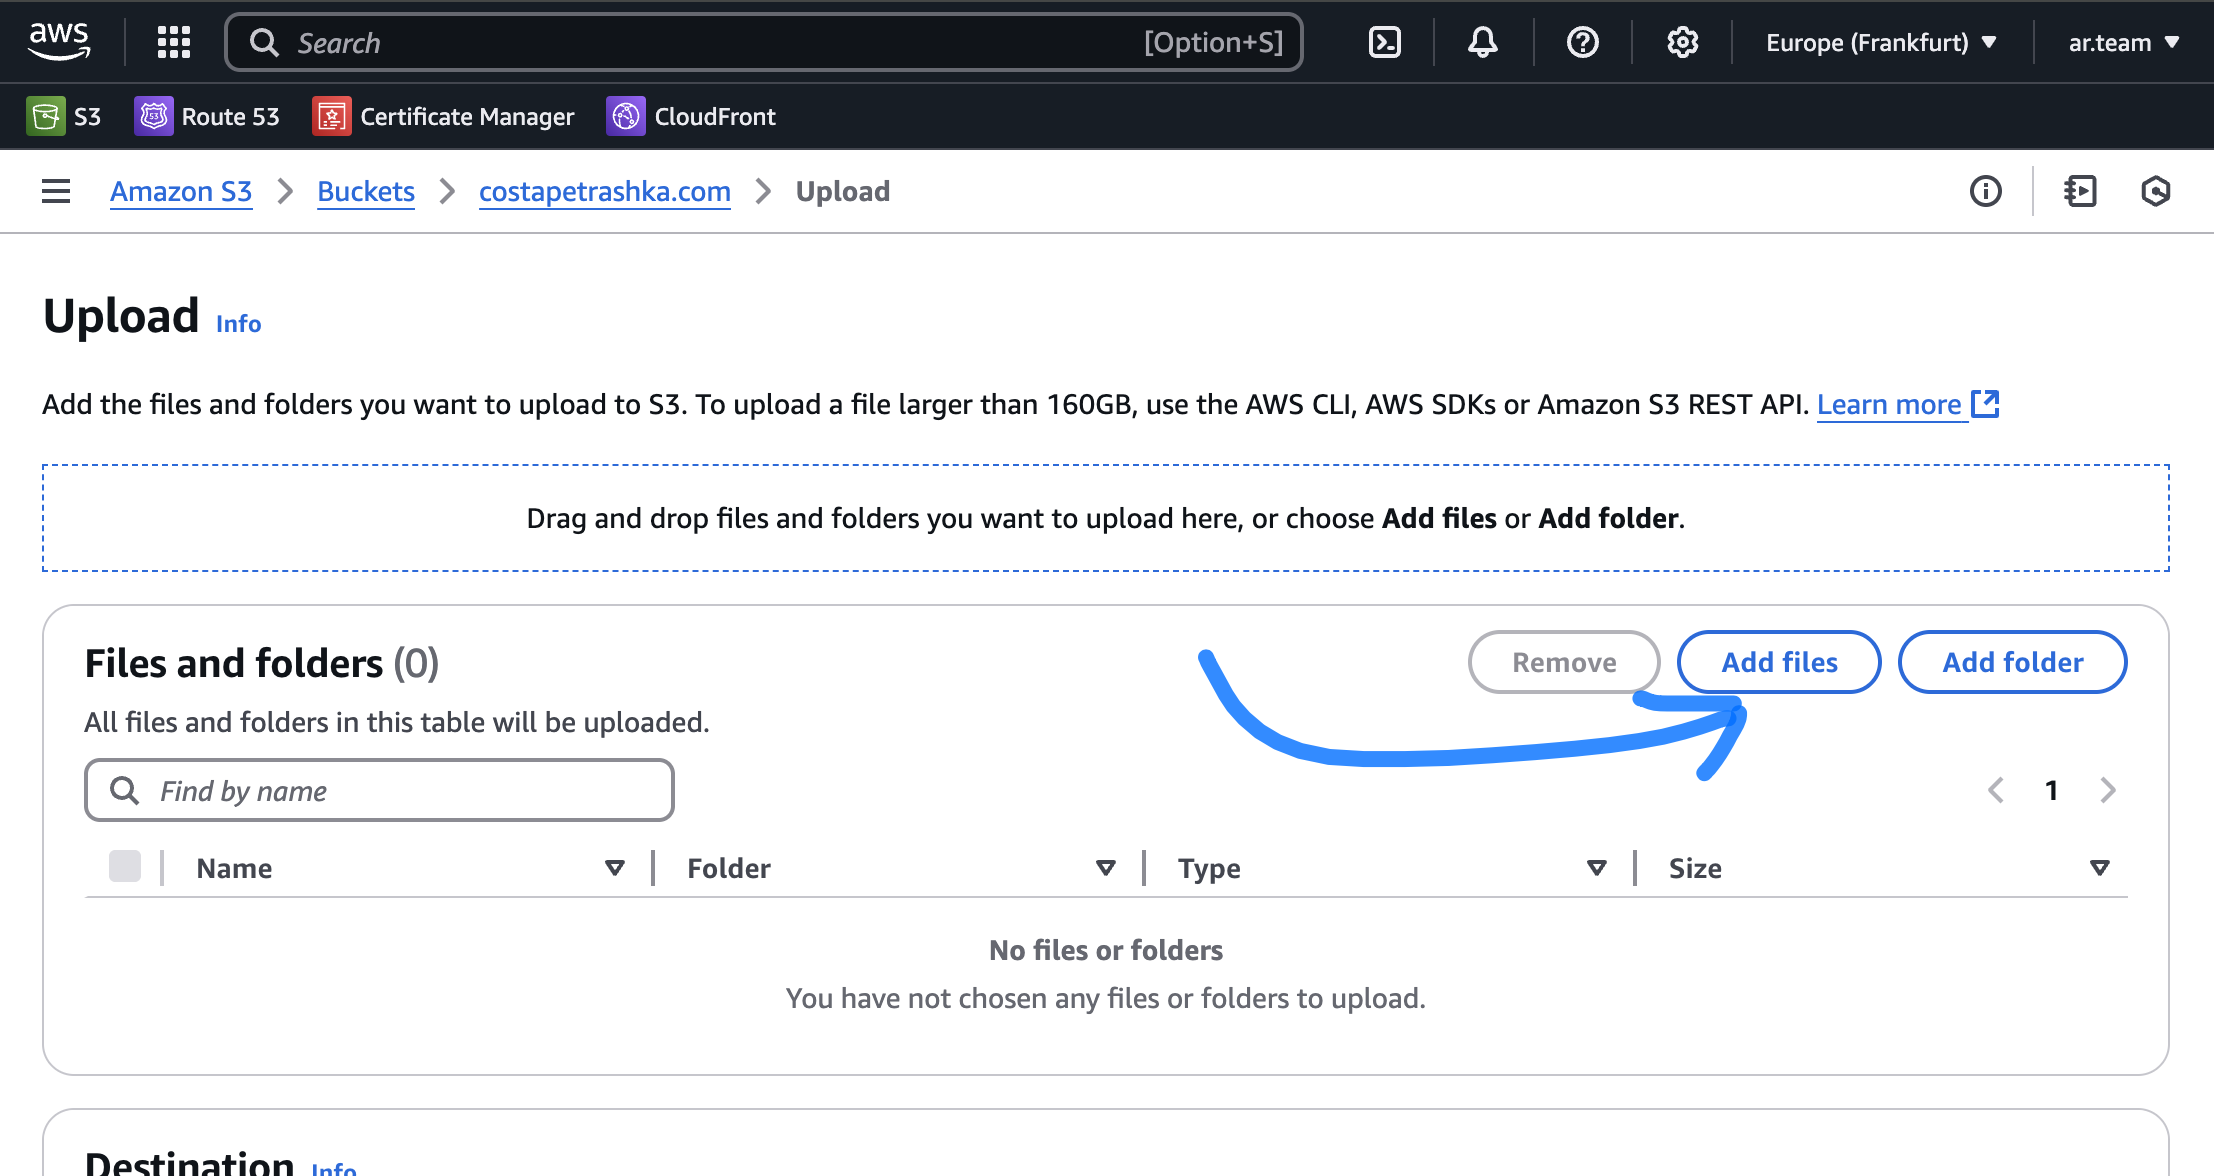
Task: Open the settings gear icon
Action: pyautogui.click(x=1682, y=42)
